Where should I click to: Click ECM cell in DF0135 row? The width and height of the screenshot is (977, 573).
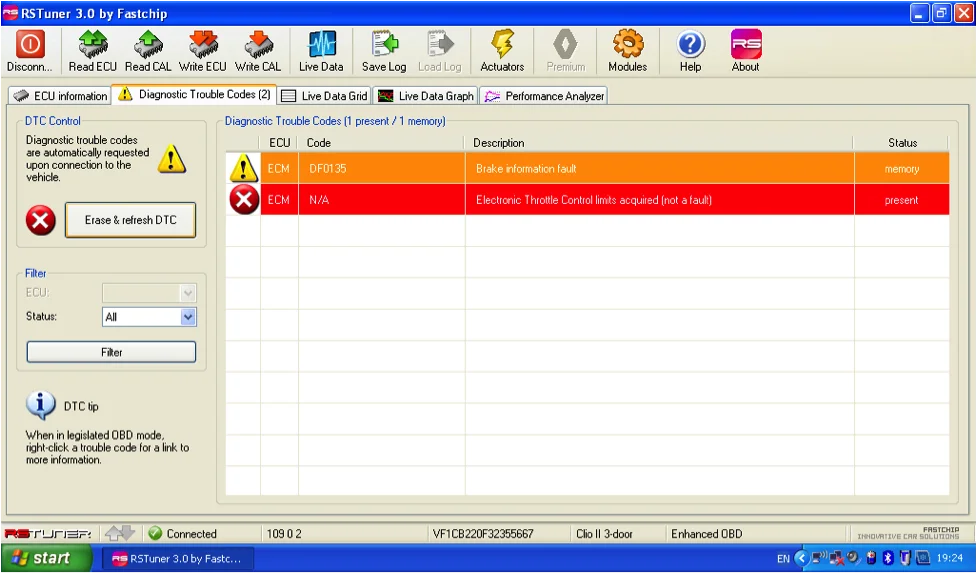(279, 169)
